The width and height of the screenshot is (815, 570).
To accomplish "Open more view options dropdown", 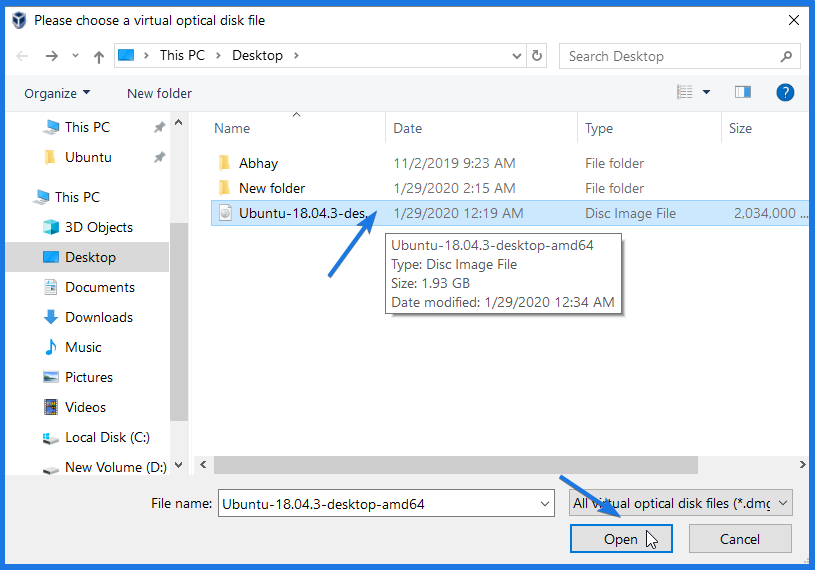I will pos(706,92).
